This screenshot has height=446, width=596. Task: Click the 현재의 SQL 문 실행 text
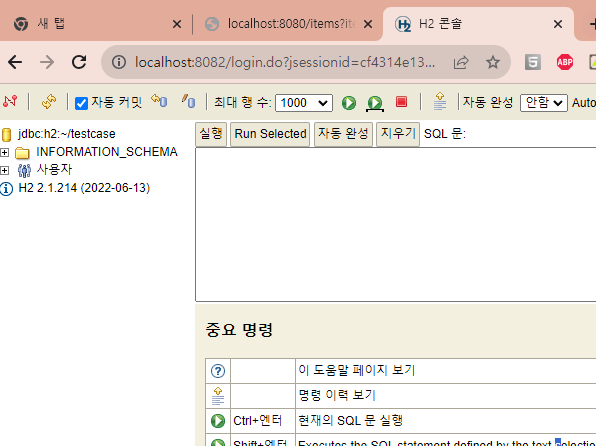(350, 421)
